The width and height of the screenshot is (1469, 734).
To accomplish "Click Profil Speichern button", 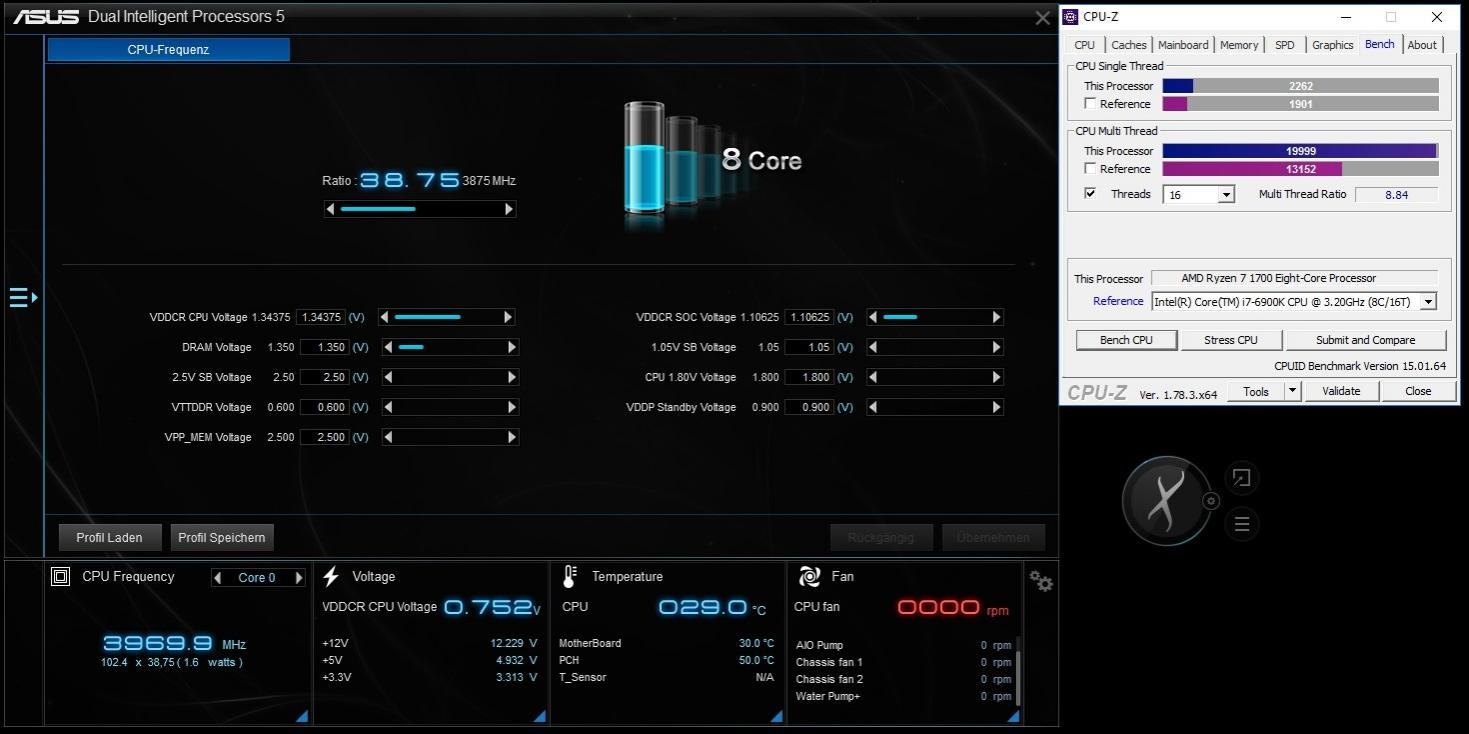I will (x=222, y=537).
